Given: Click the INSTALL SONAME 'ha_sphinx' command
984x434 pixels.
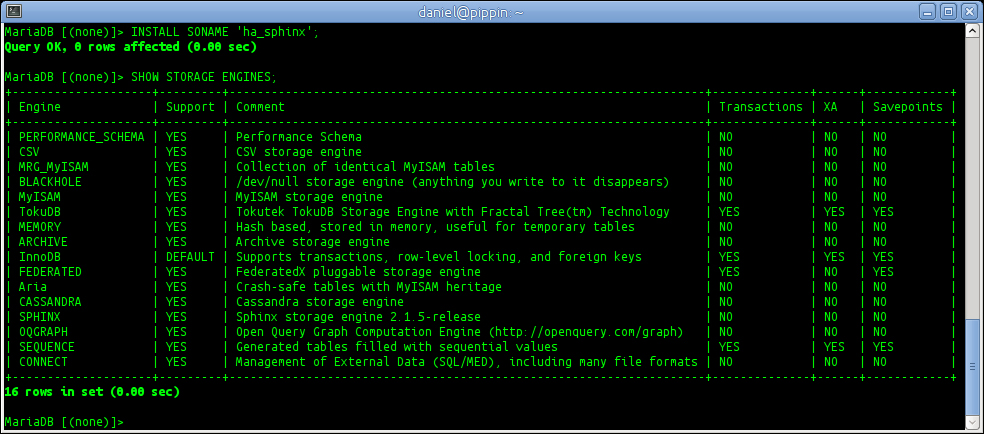Looking at the screenshot, I should pos(225,32).
